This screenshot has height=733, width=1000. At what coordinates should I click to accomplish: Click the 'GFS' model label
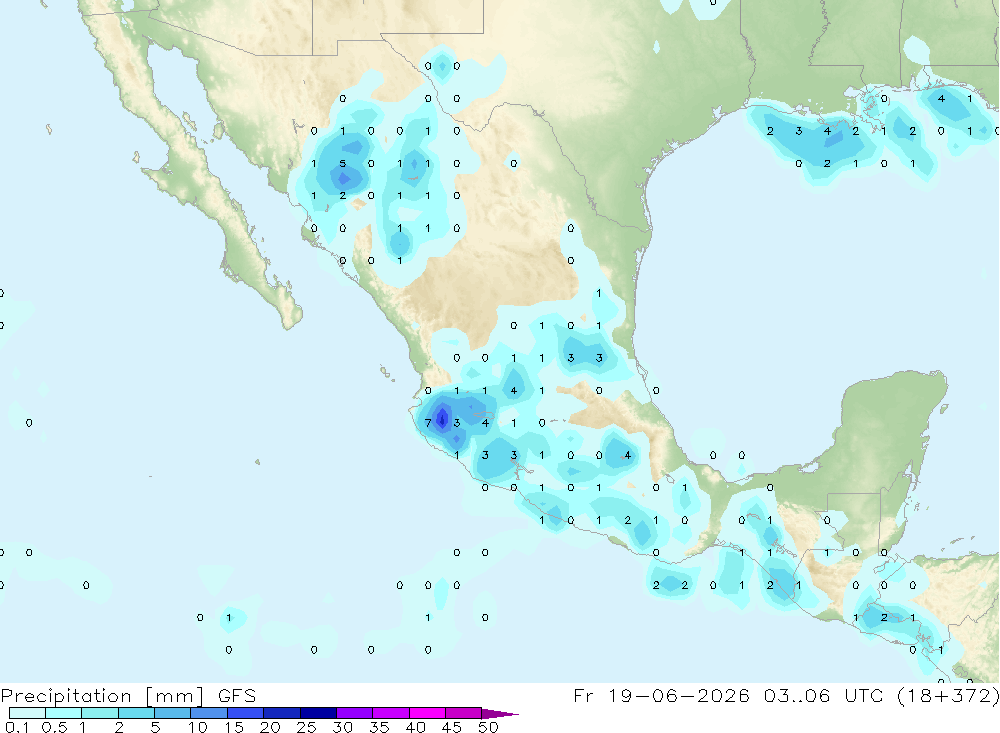coord(237,695)
